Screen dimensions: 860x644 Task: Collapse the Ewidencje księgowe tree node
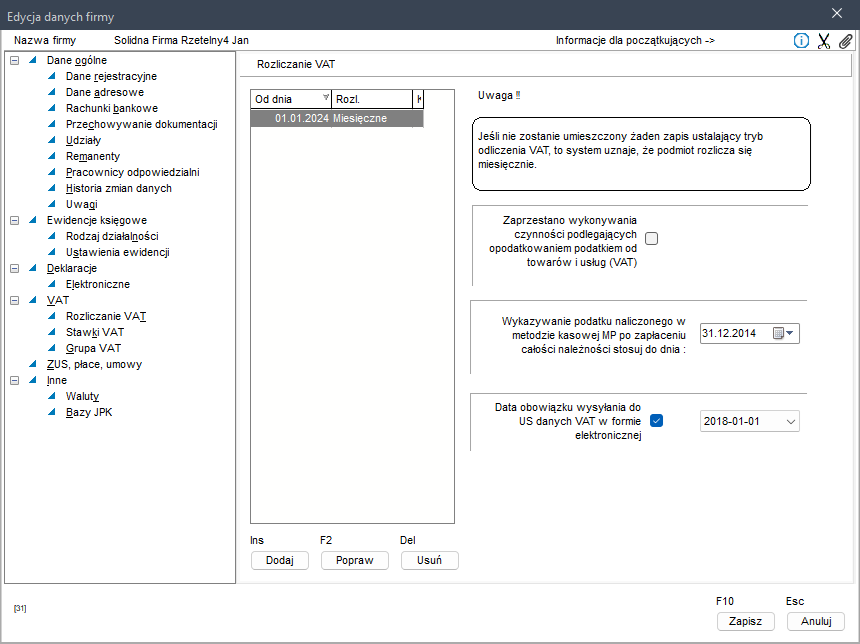coord(14,220)
